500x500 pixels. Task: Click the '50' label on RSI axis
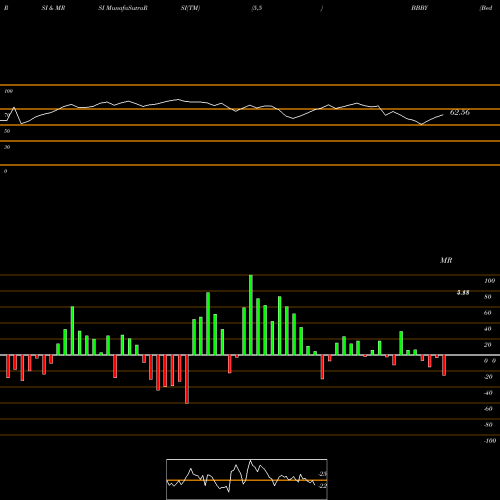[x=7, y=131]
